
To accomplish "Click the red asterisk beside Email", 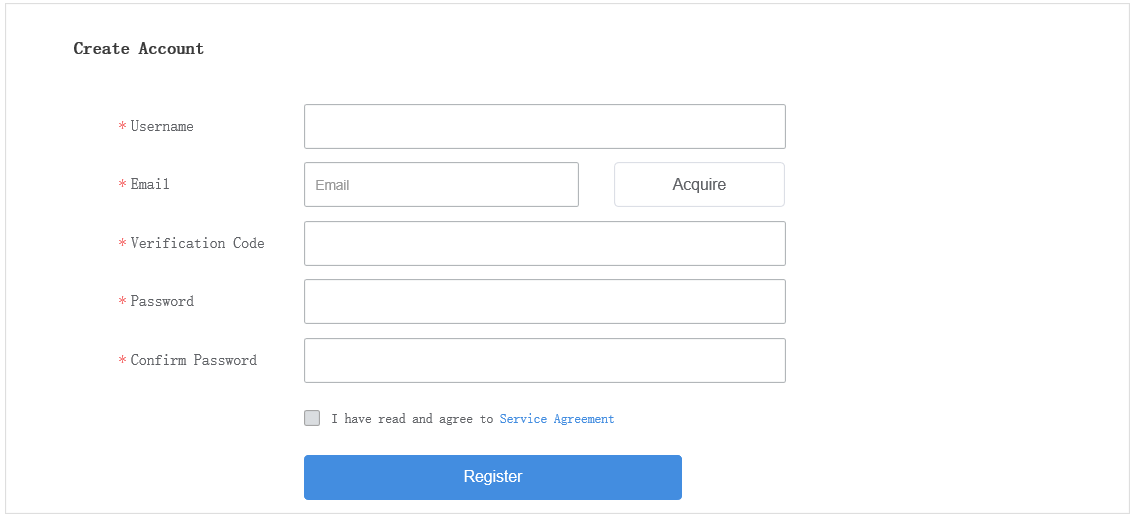I will 122,185.
